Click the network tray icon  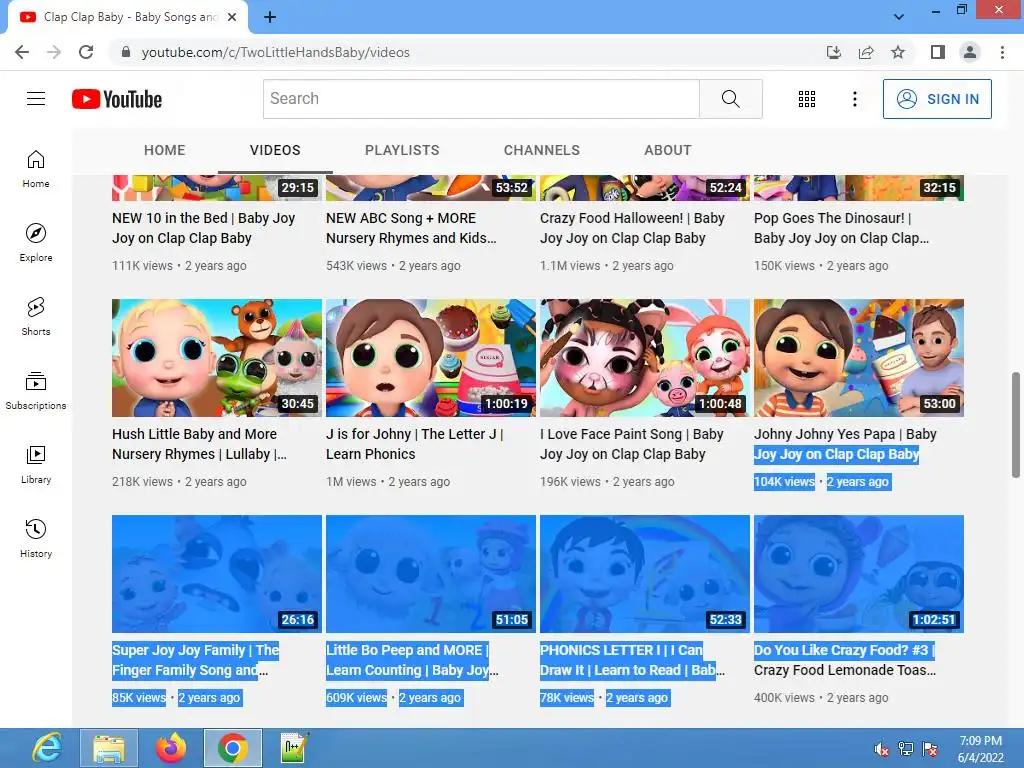(x=906, y=749)
